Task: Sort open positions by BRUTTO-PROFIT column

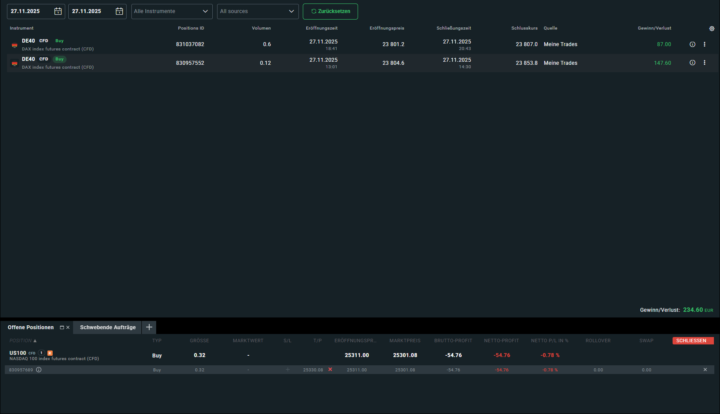Action: click(x=453, y=341)
